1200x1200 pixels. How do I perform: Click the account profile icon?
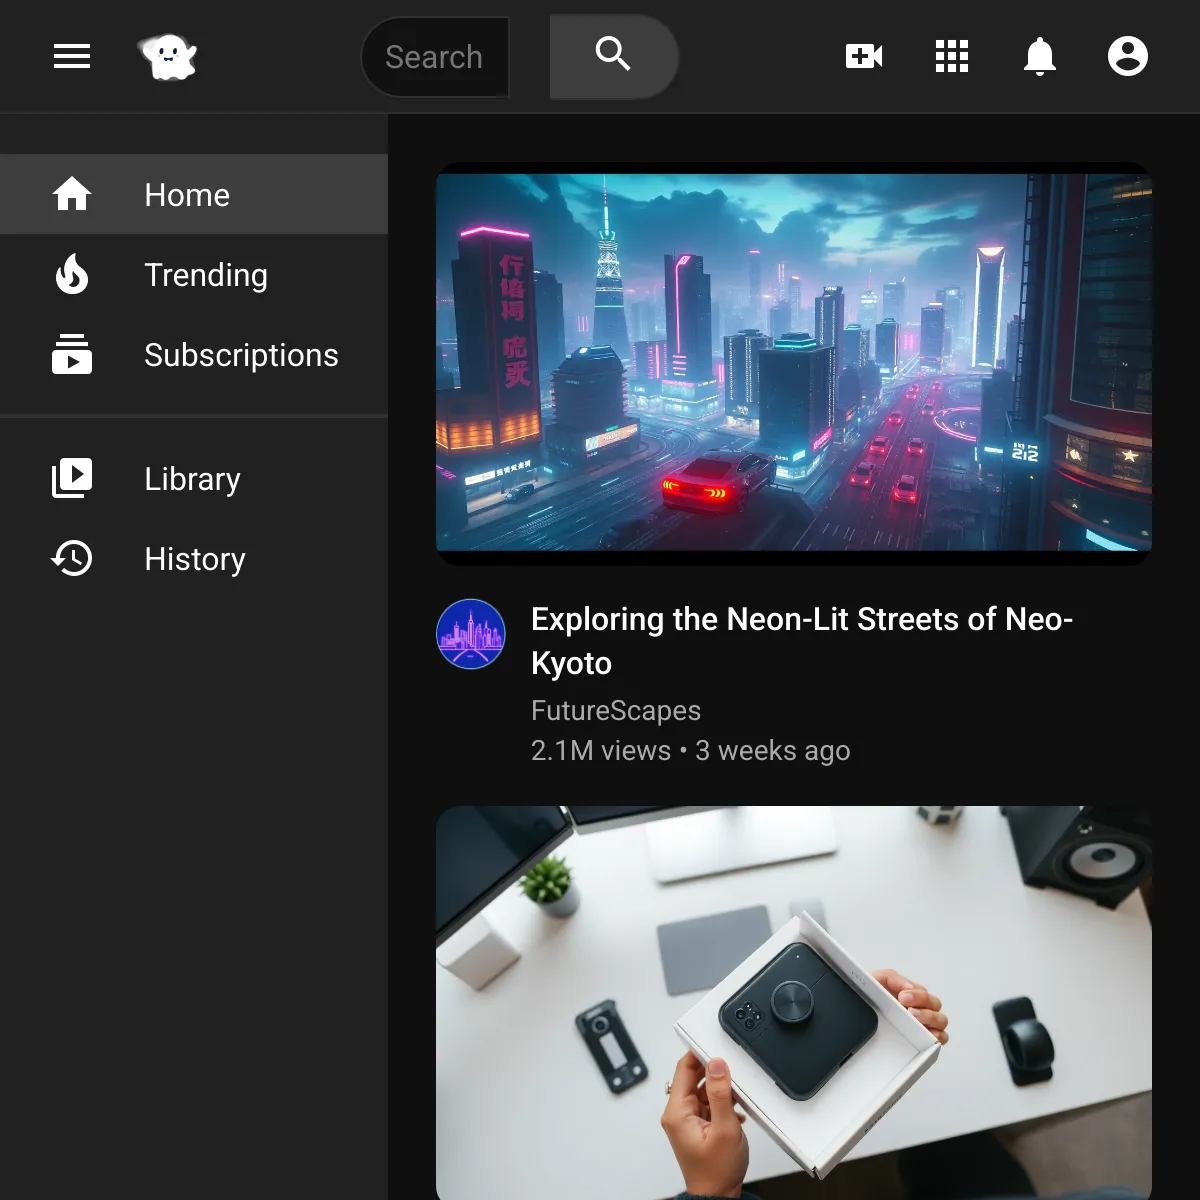[x=1127, y=57]
